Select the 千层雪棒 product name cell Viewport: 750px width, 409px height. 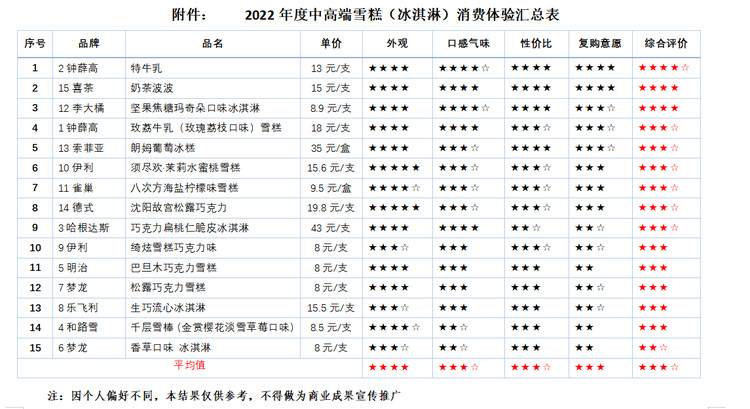pos(212,328)
